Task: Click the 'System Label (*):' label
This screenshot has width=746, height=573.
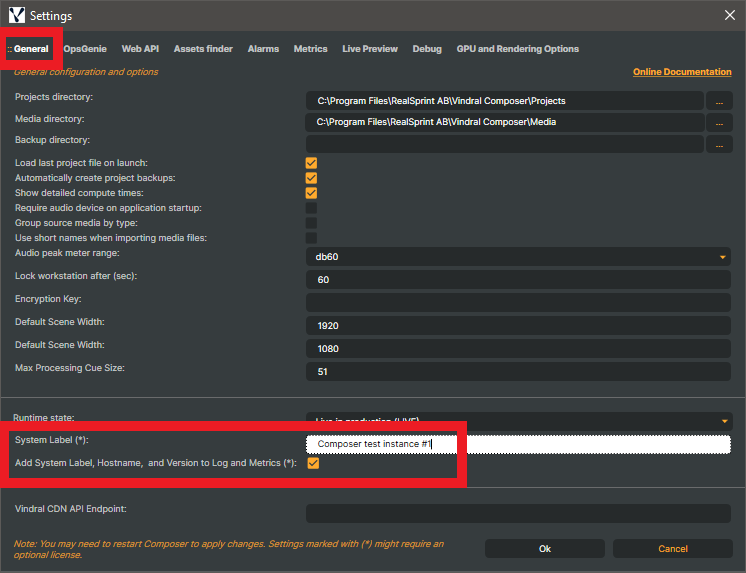Action: pyautogui.click(x=51, y=440)
